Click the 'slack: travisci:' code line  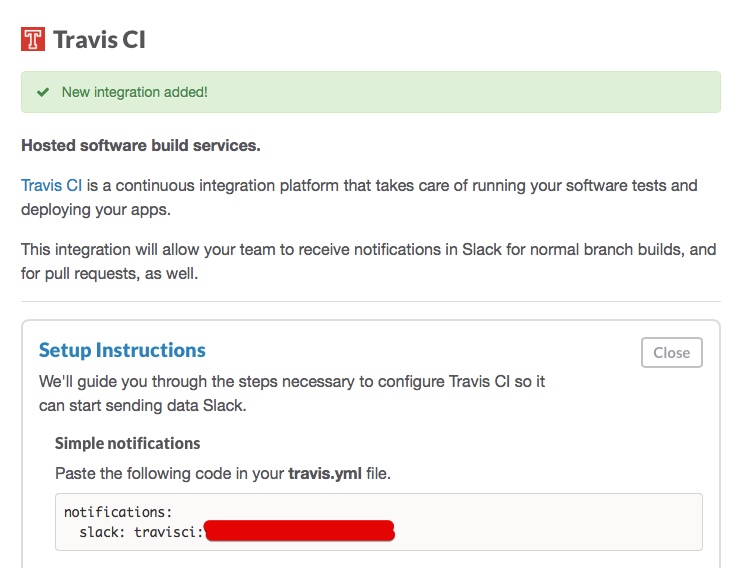click(142, 532)
